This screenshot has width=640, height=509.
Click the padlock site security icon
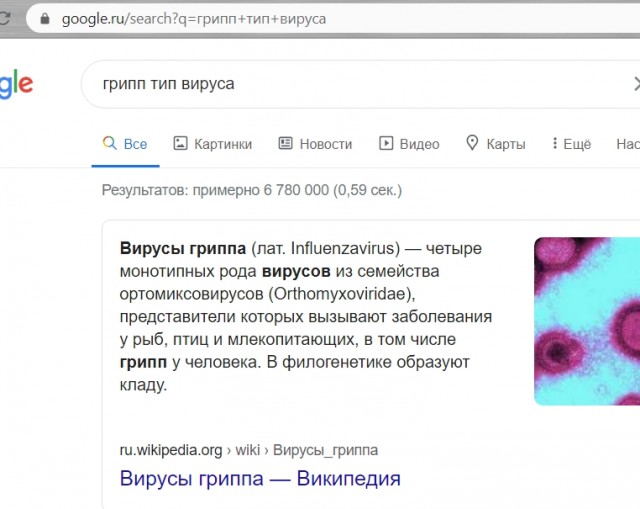pyautogui.click(x=45, y=18)
